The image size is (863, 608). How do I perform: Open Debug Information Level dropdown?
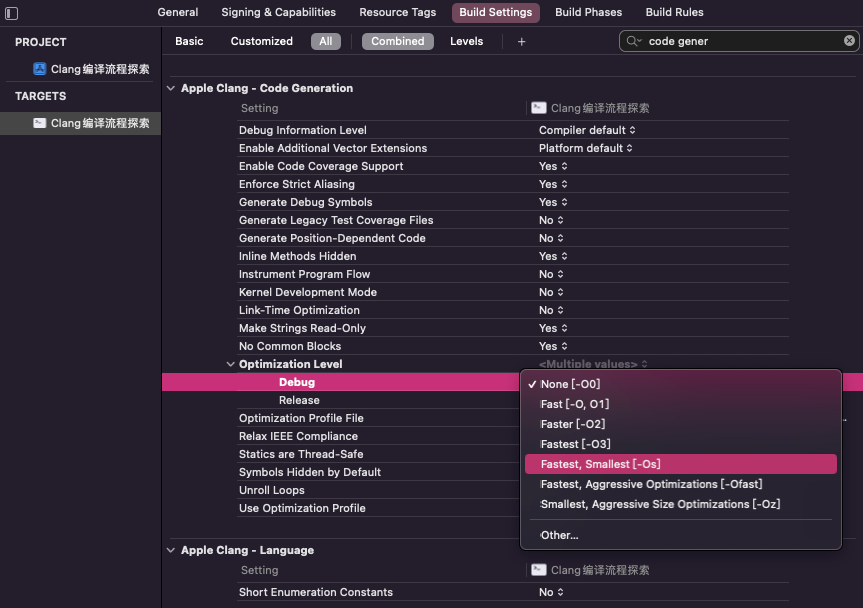point(587,130)
